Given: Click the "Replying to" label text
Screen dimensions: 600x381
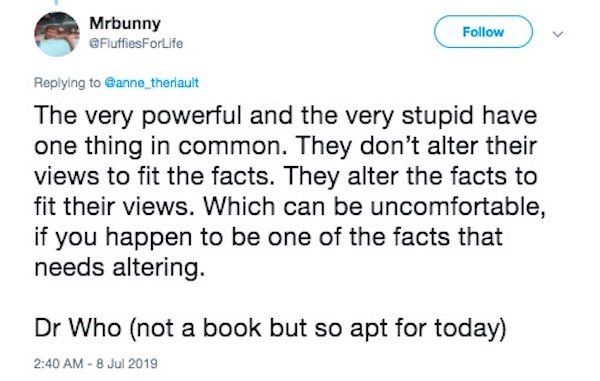Looking at the screenshot, I should point(67,83).
